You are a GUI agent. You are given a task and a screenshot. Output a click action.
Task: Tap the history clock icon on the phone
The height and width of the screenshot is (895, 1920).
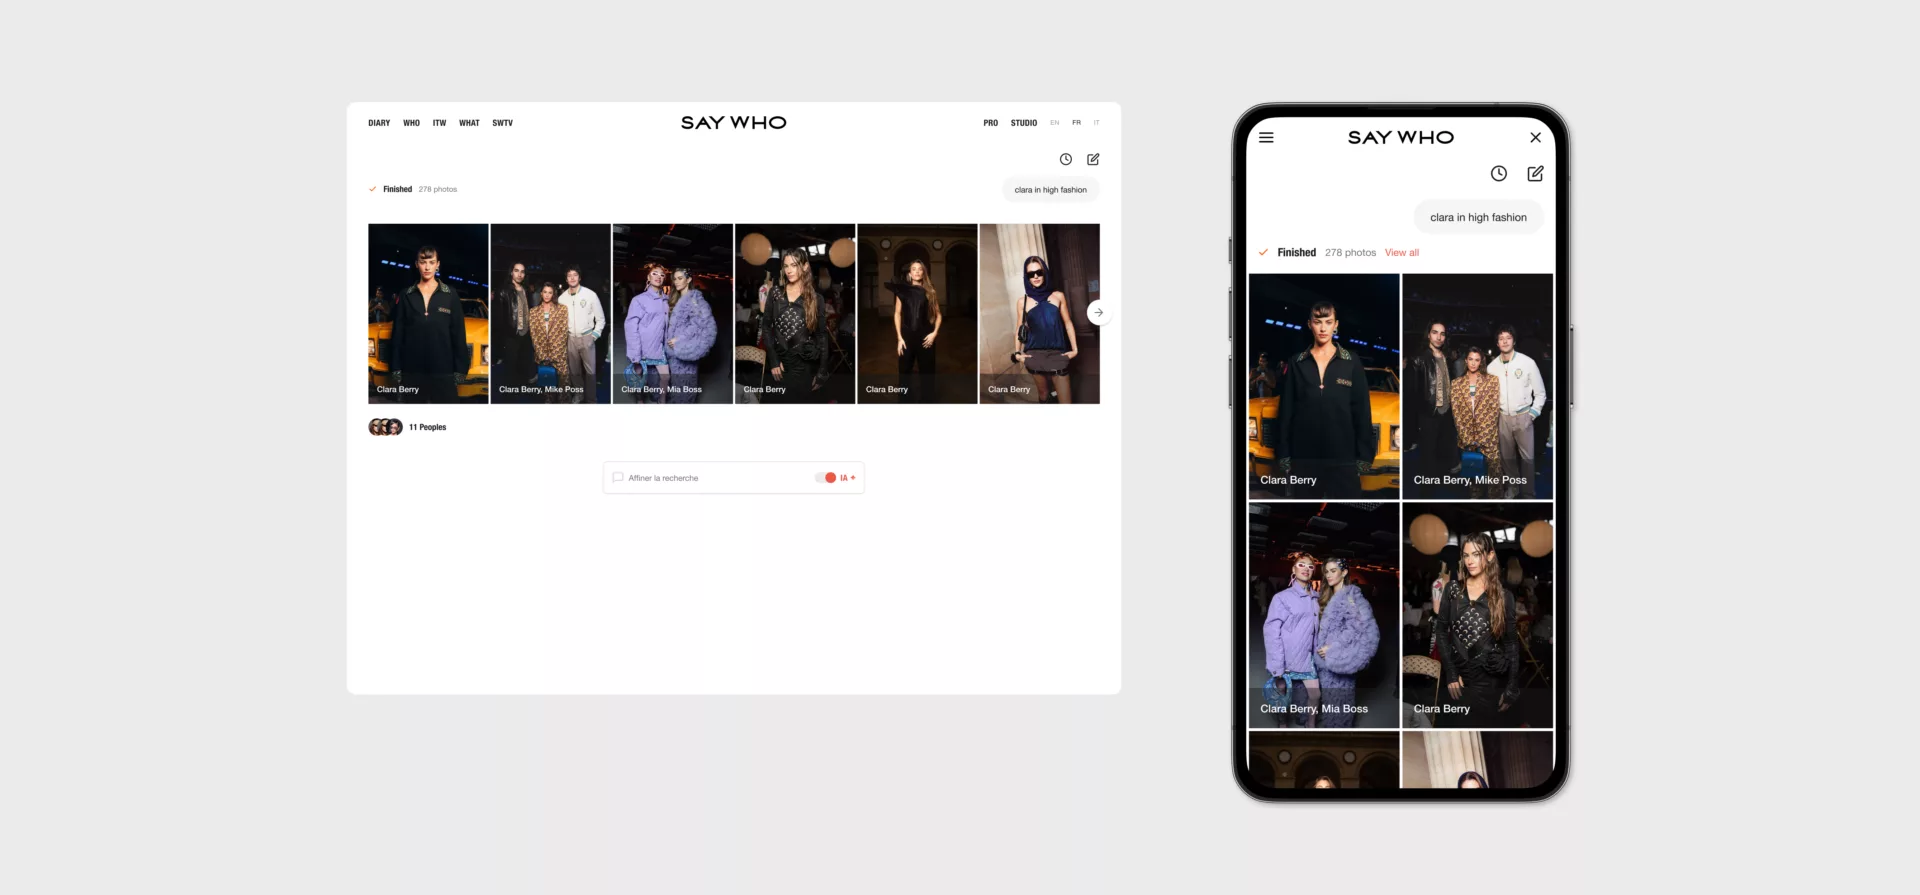(1498, 174)
